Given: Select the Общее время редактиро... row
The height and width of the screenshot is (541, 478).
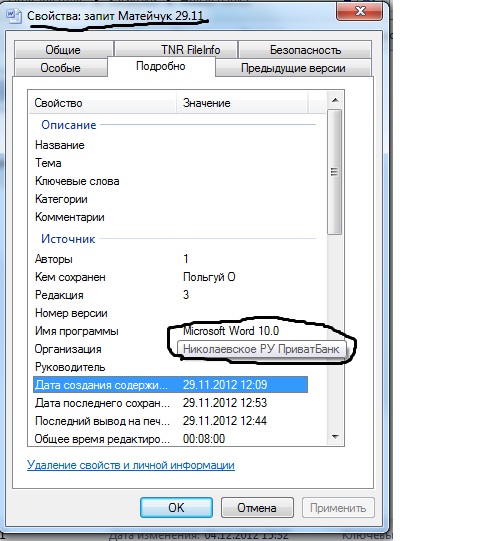Looking at the screenshot, I should [170, 439].
